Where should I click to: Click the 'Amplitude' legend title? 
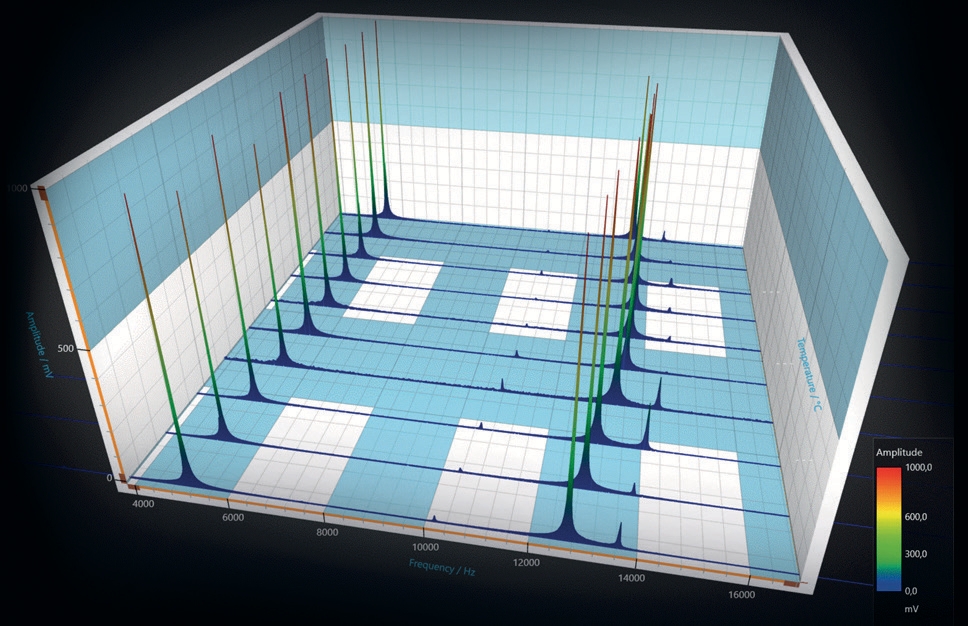(899, 452)
